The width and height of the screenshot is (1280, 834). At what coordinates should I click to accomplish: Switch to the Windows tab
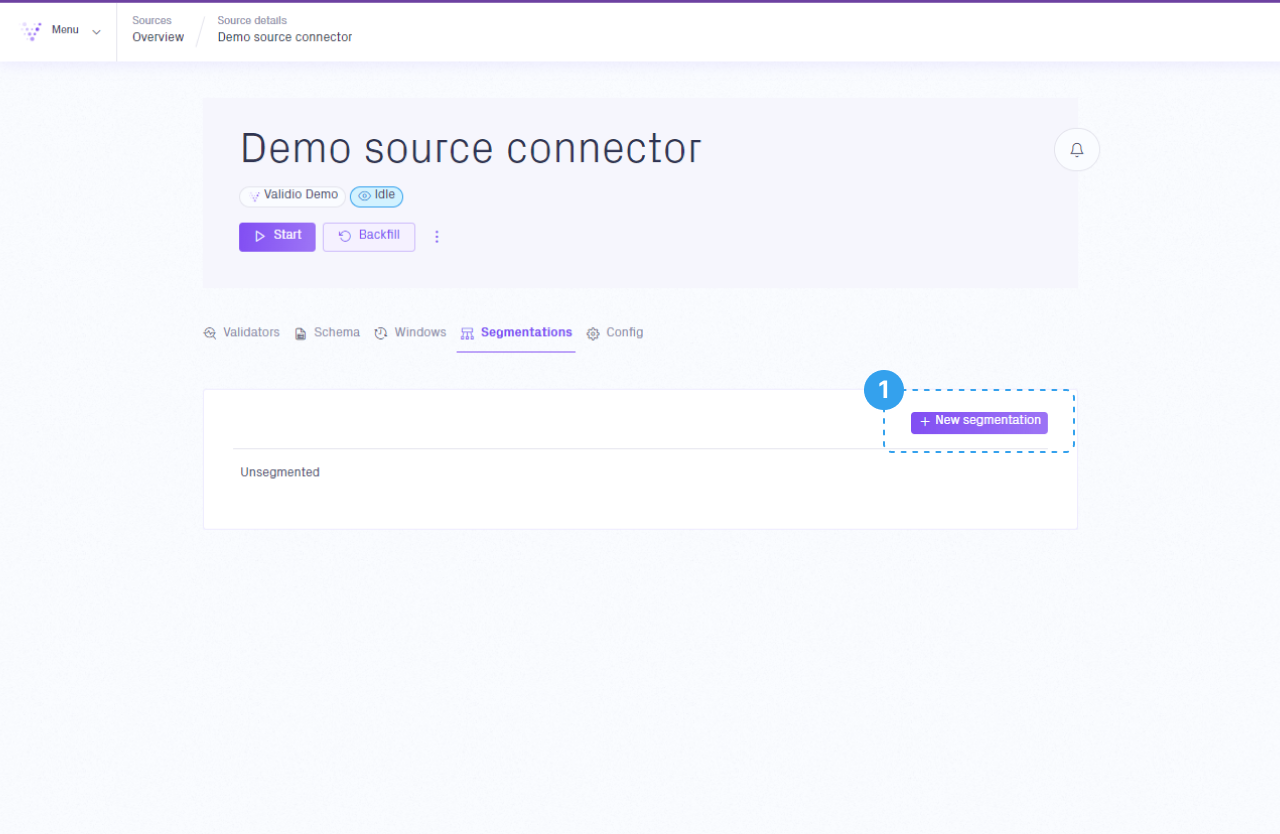(x=410, y=333)
